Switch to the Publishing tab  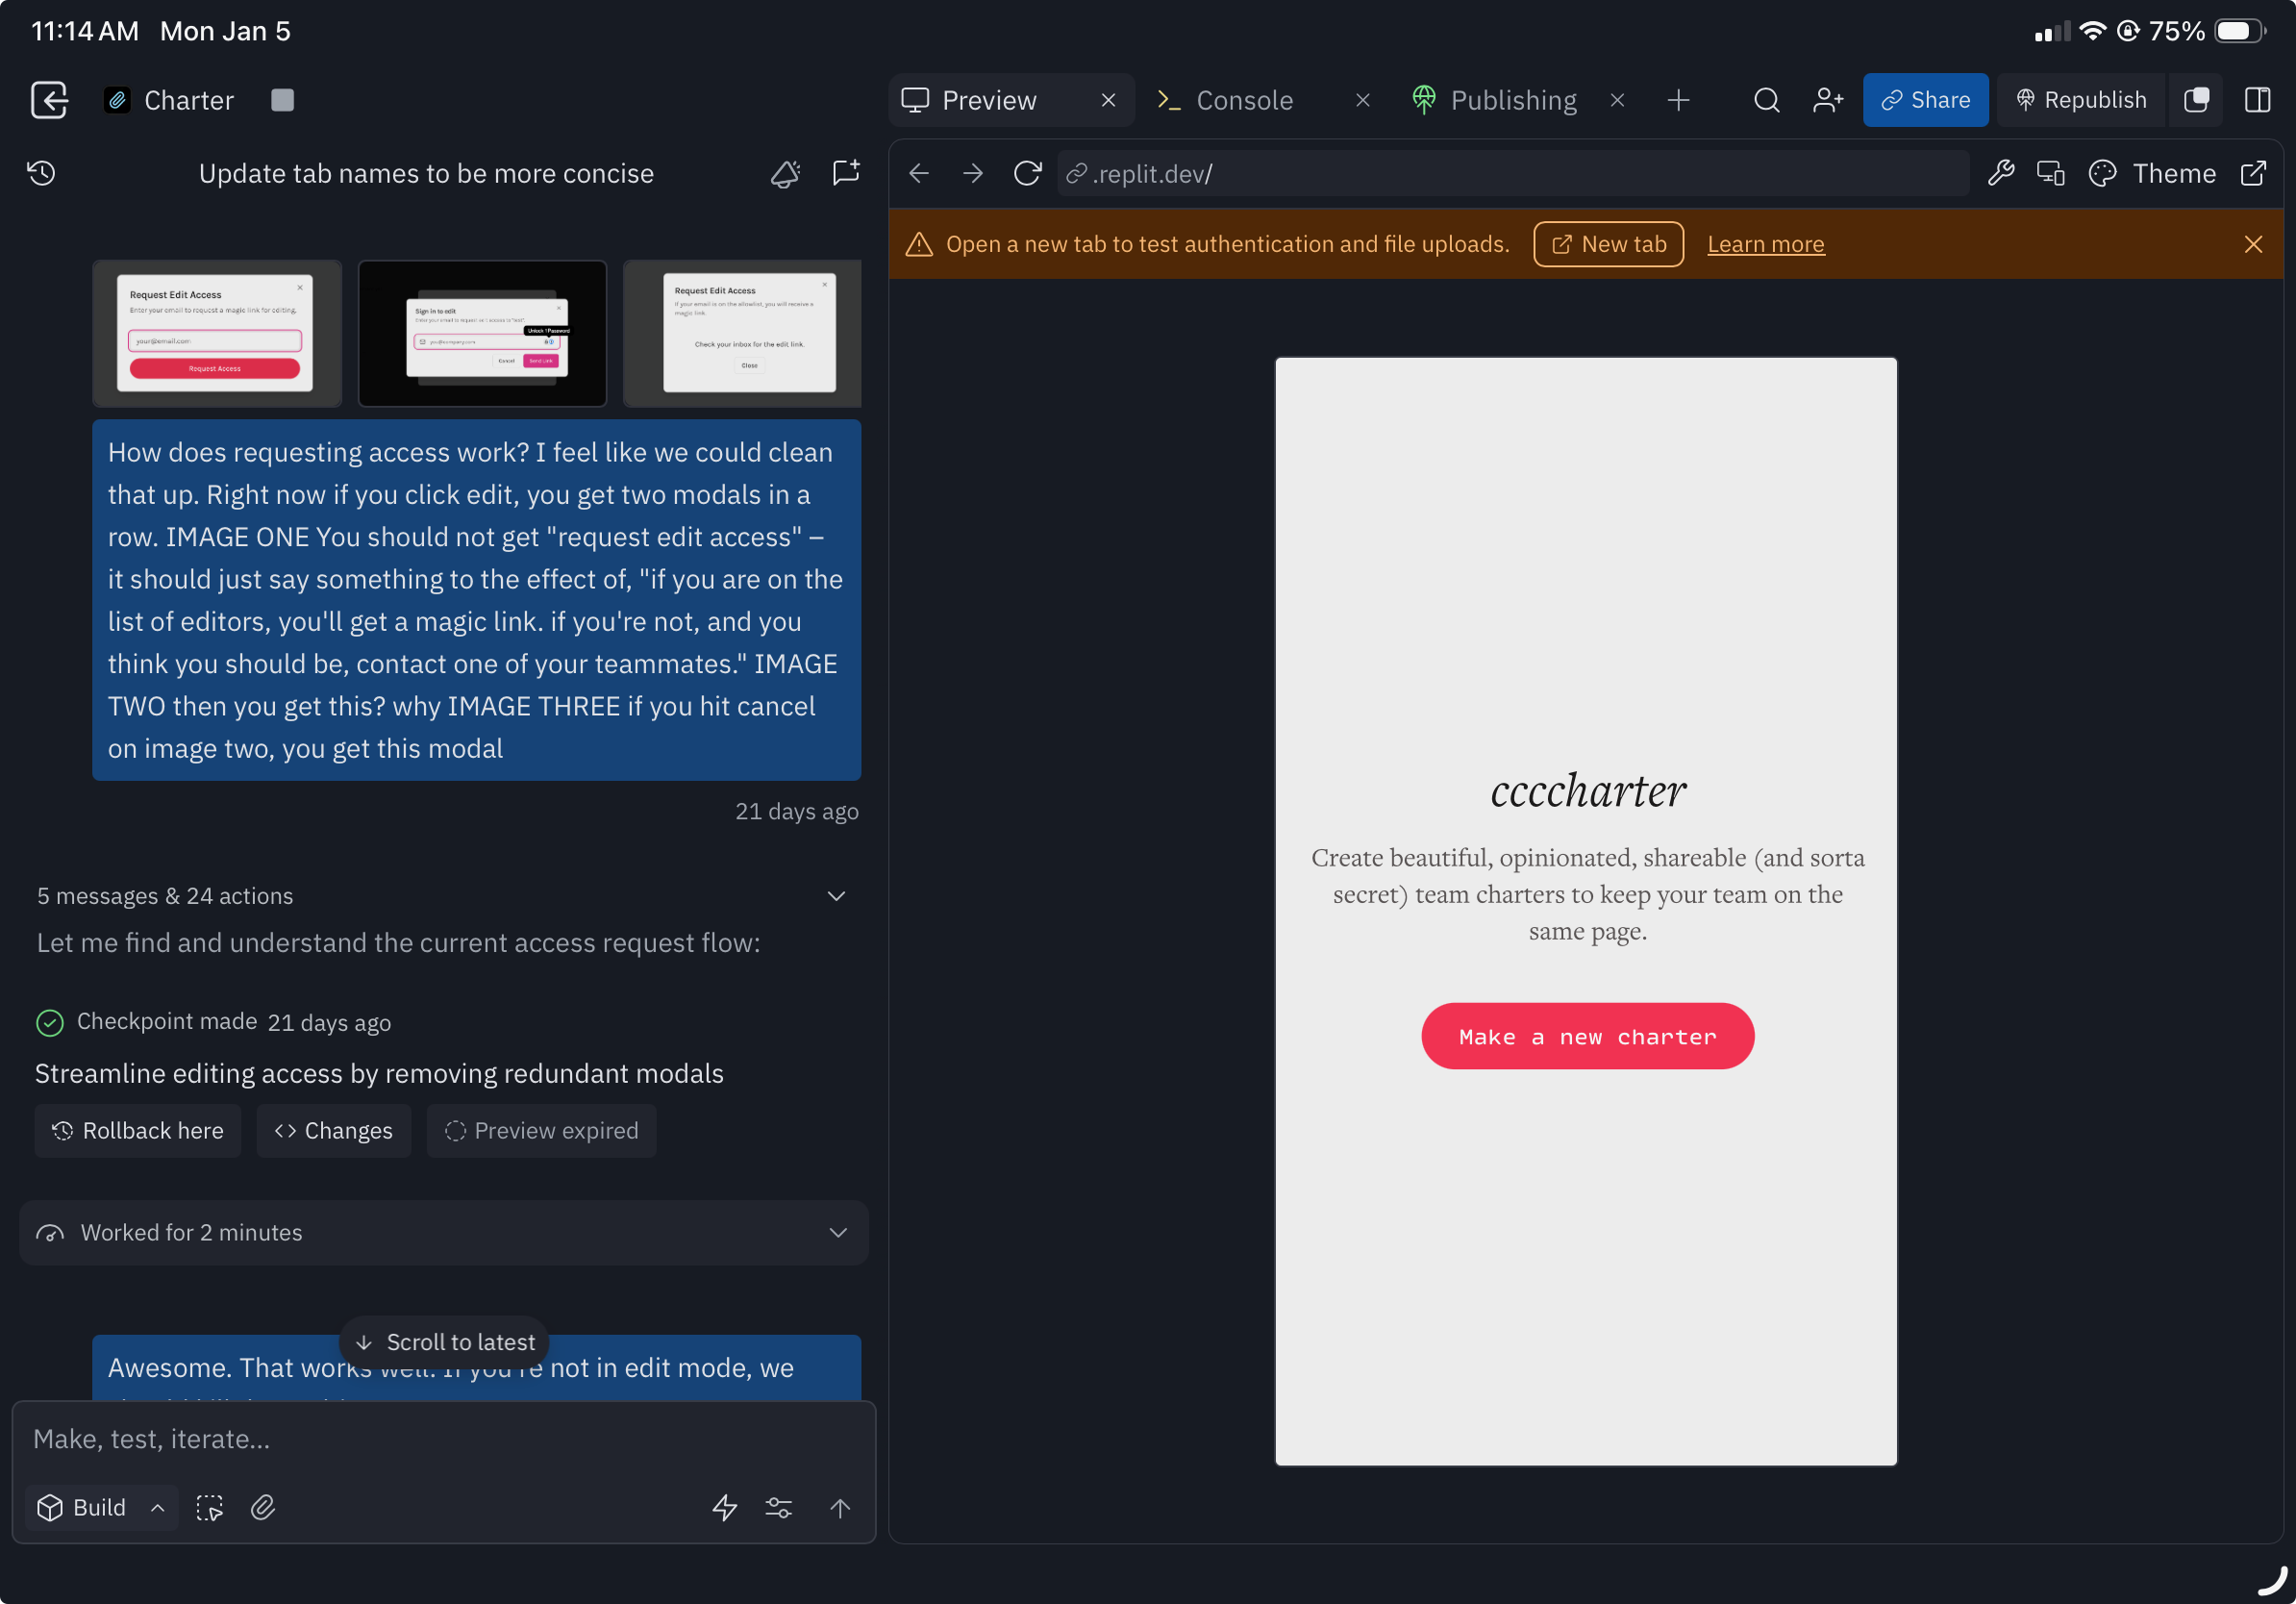click(x=1512, y=100)
